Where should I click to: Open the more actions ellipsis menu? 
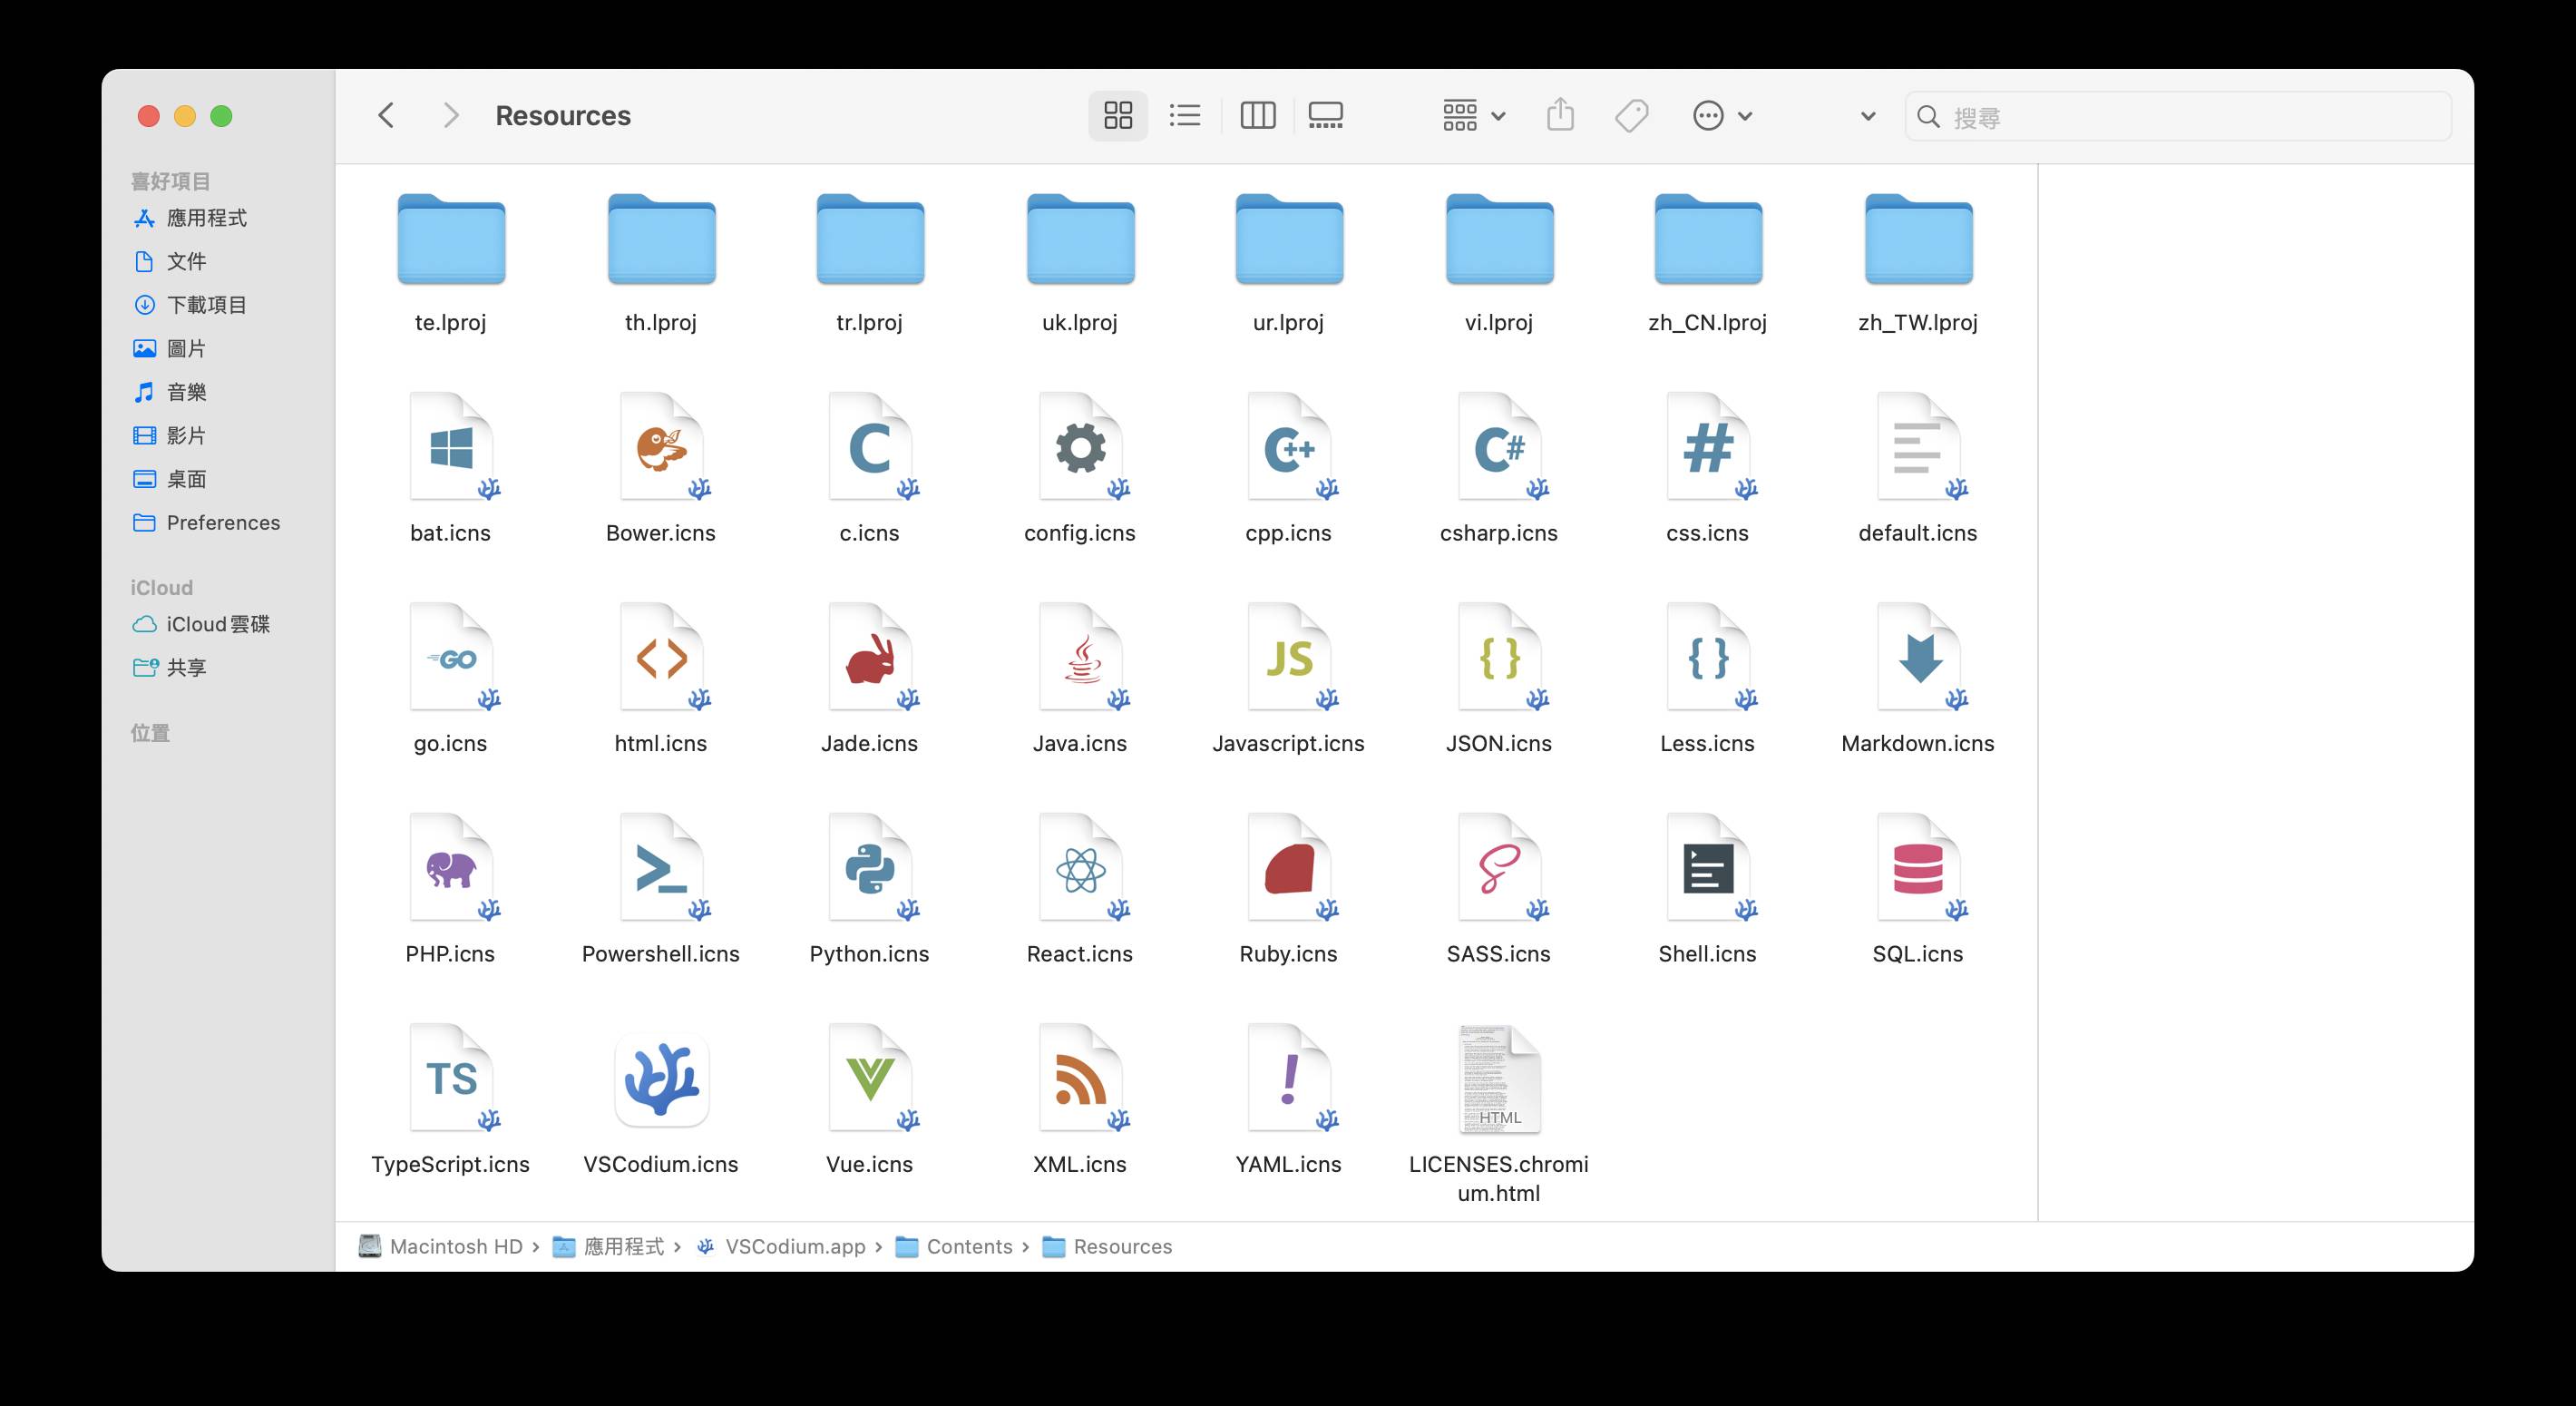(x=1722, y=116)
